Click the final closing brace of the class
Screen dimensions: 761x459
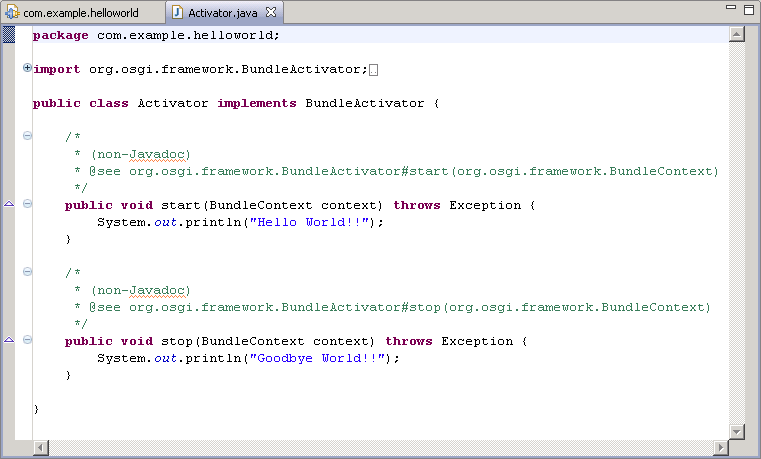click(36, 409)
